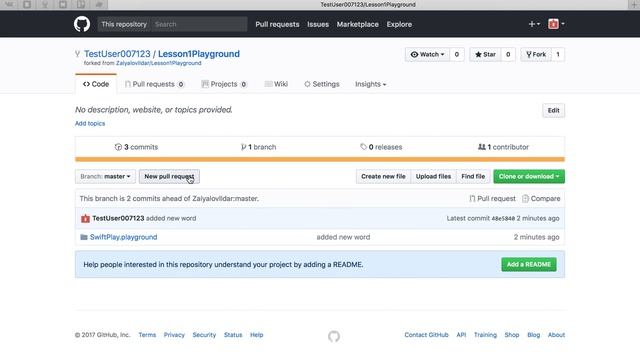640x360 pixels.
Task: Open the API footer link
Action: 461,335
